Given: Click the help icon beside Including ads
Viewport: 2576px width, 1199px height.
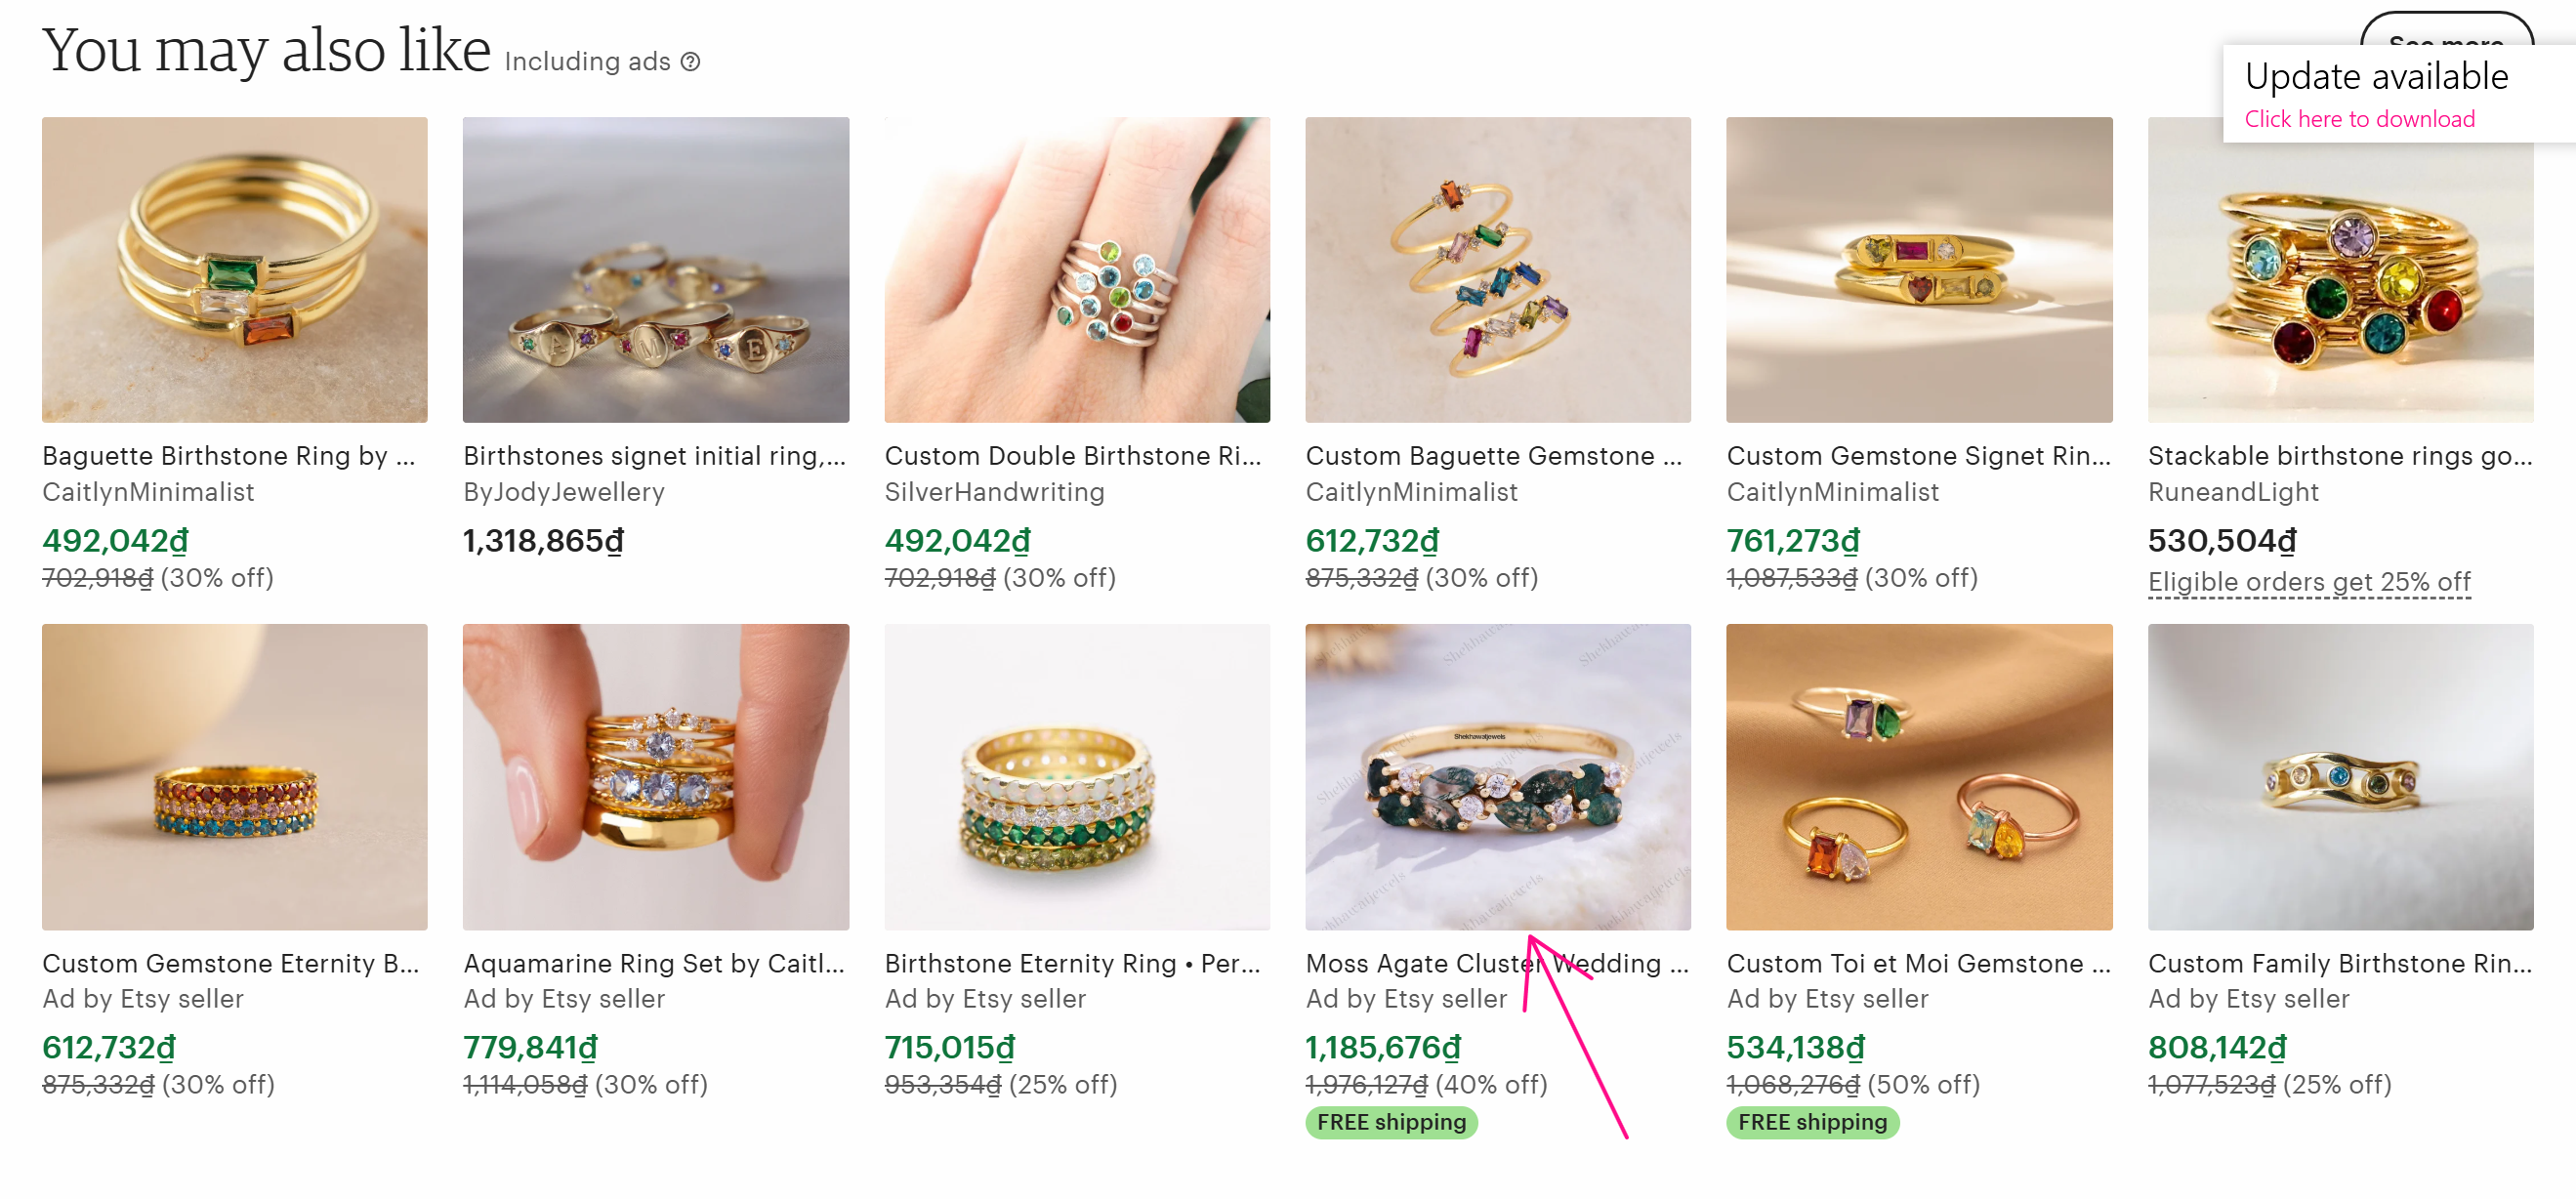Looking at the screenshot, I should pos(690,62).
